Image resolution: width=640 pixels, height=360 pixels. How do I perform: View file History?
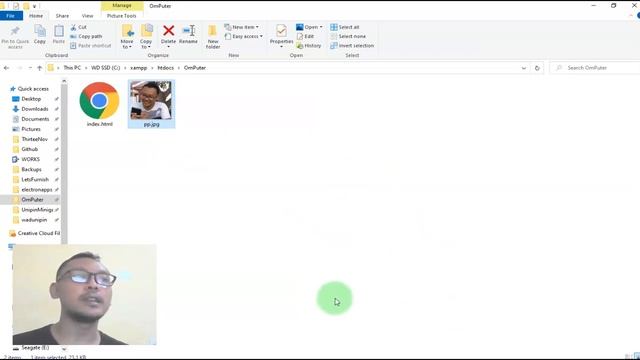click(x=309, y=46)
